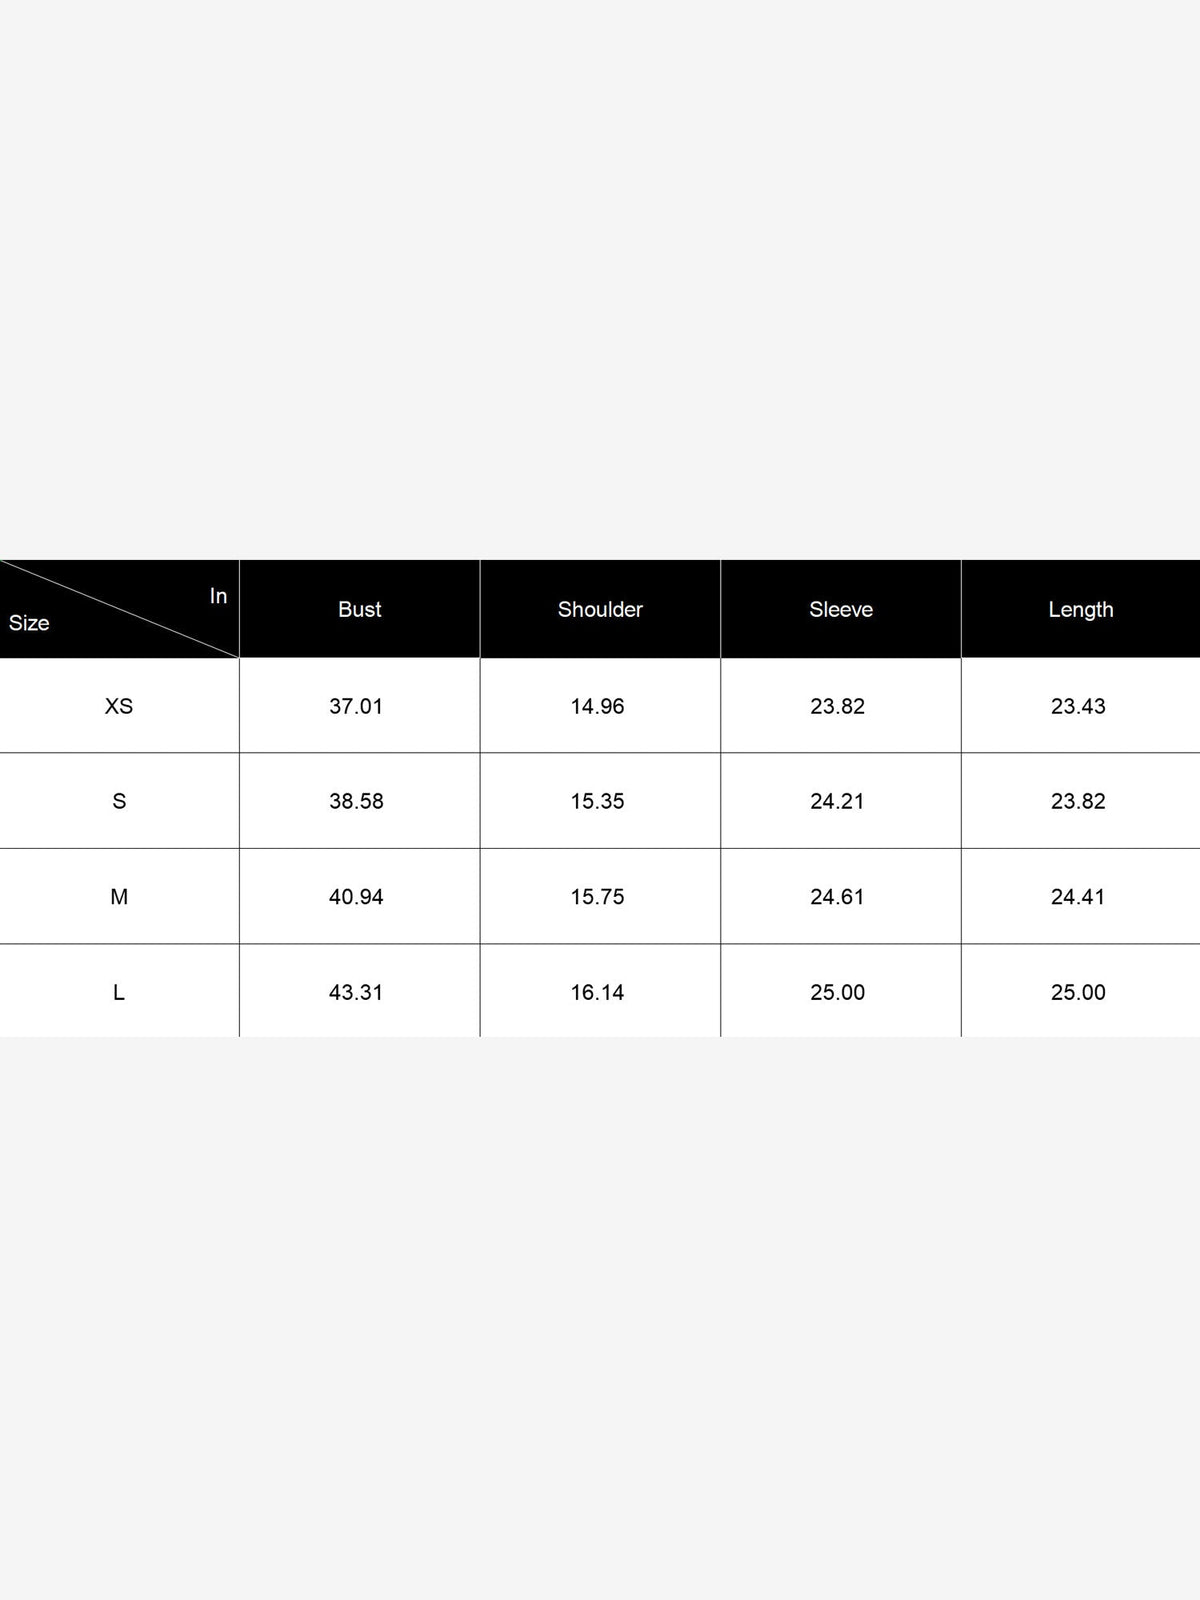
Task: Click the M sleeve value 24.61
Action: [837, 897]
